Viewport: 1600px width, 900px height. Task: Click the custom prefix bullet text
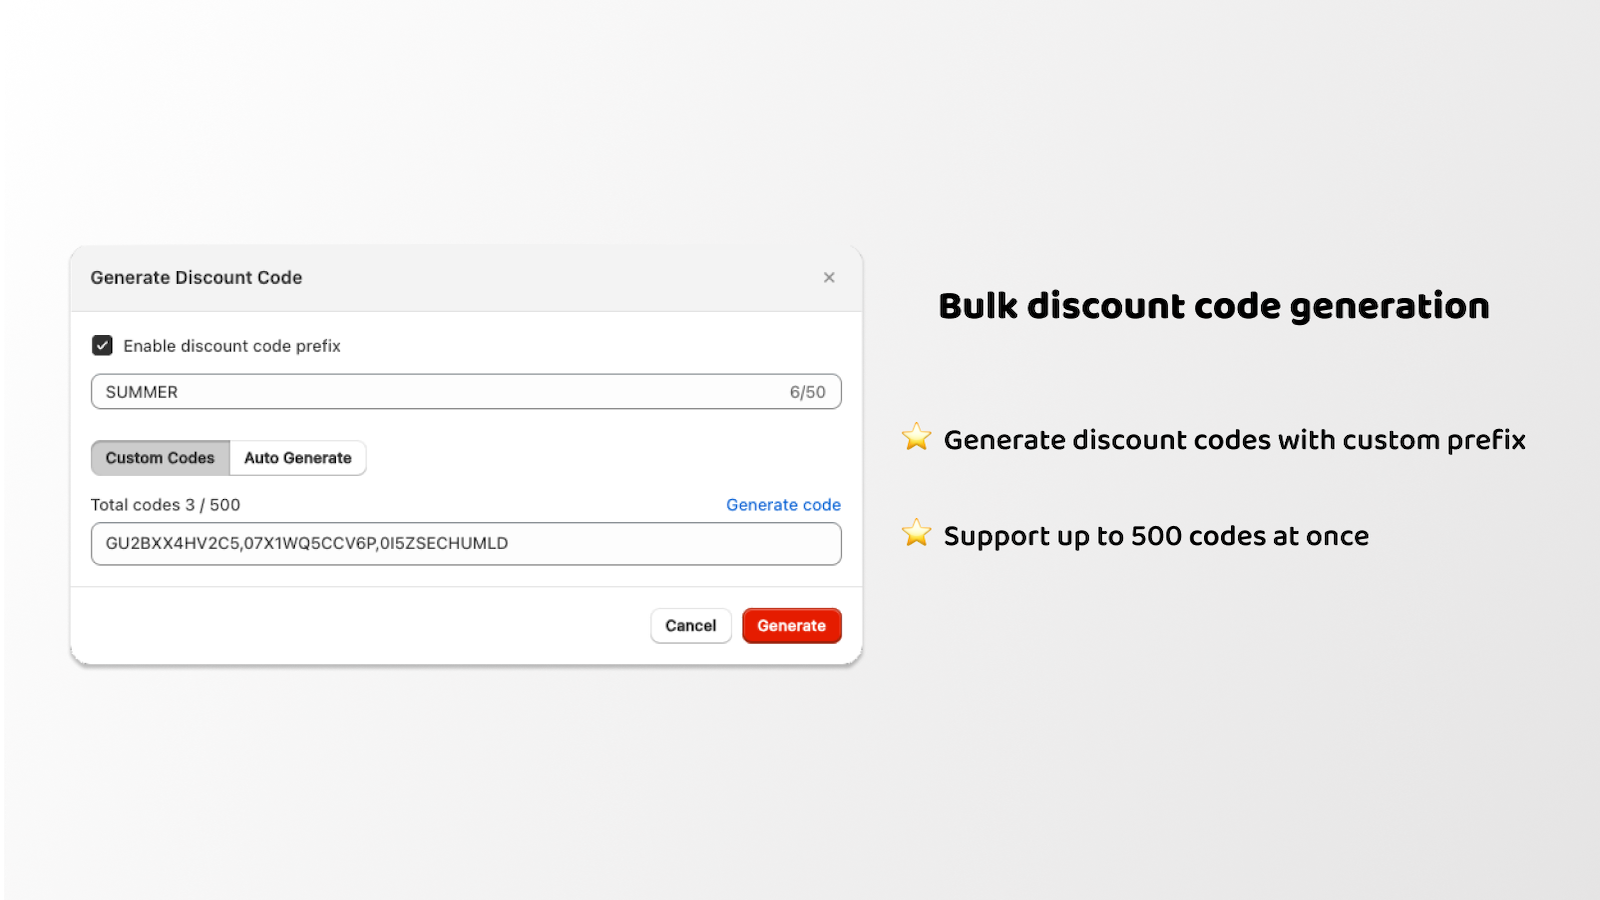[x=1234, y=440]
